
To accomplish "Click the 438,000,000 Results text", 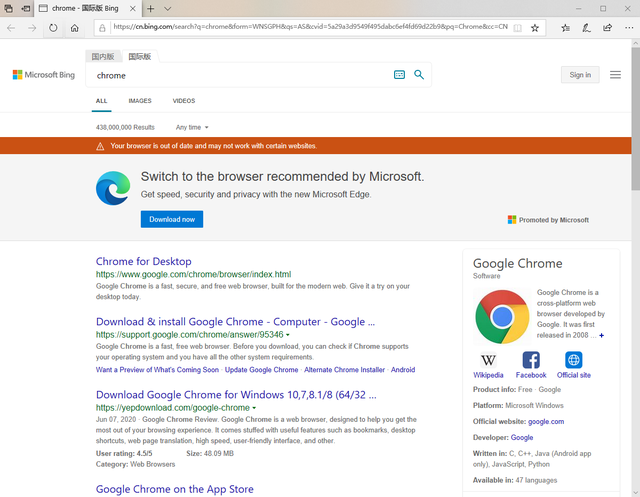I will [125, 127].
